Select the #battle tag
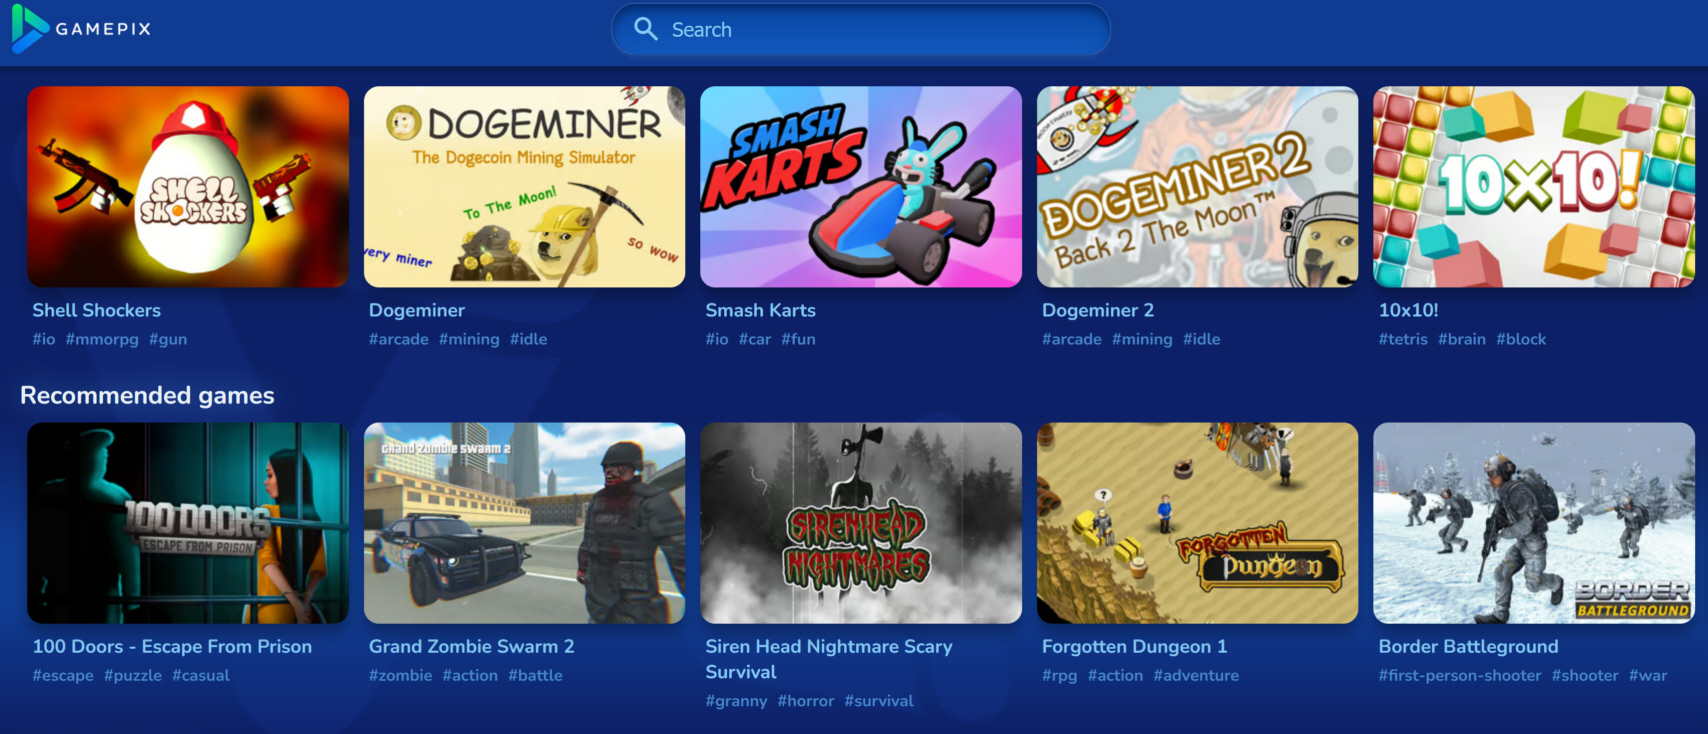 click(535, 675)
